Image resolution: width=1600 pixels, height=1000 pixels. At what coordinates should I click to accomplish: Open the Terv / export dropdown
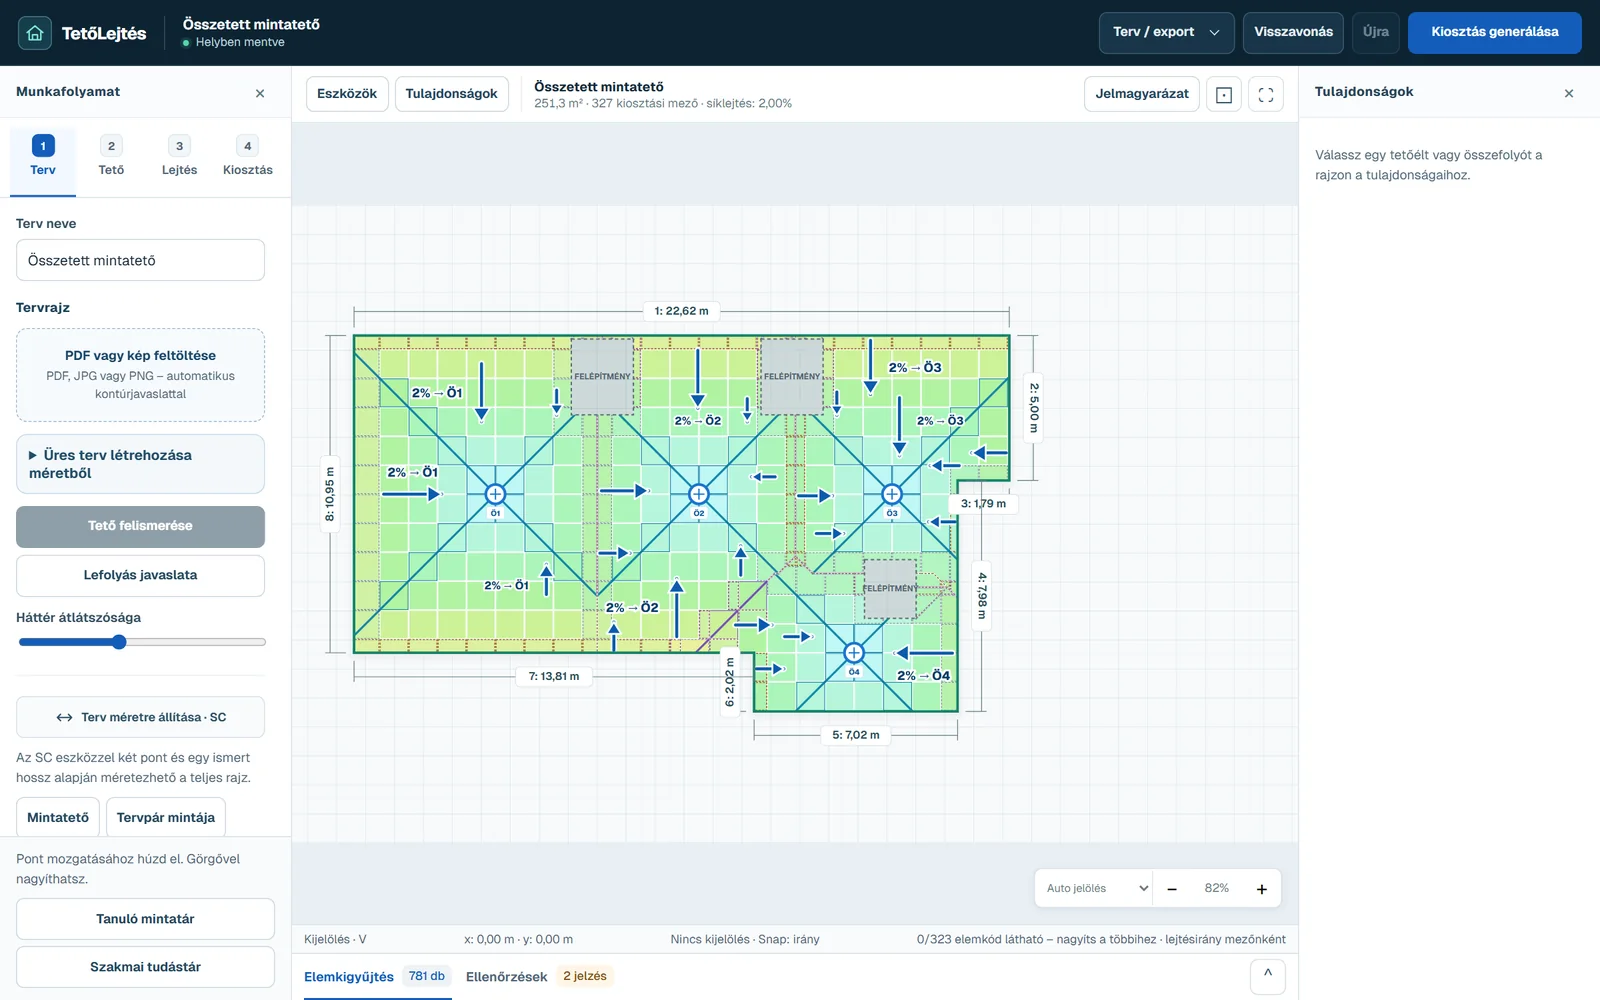tap(1166, 32)
